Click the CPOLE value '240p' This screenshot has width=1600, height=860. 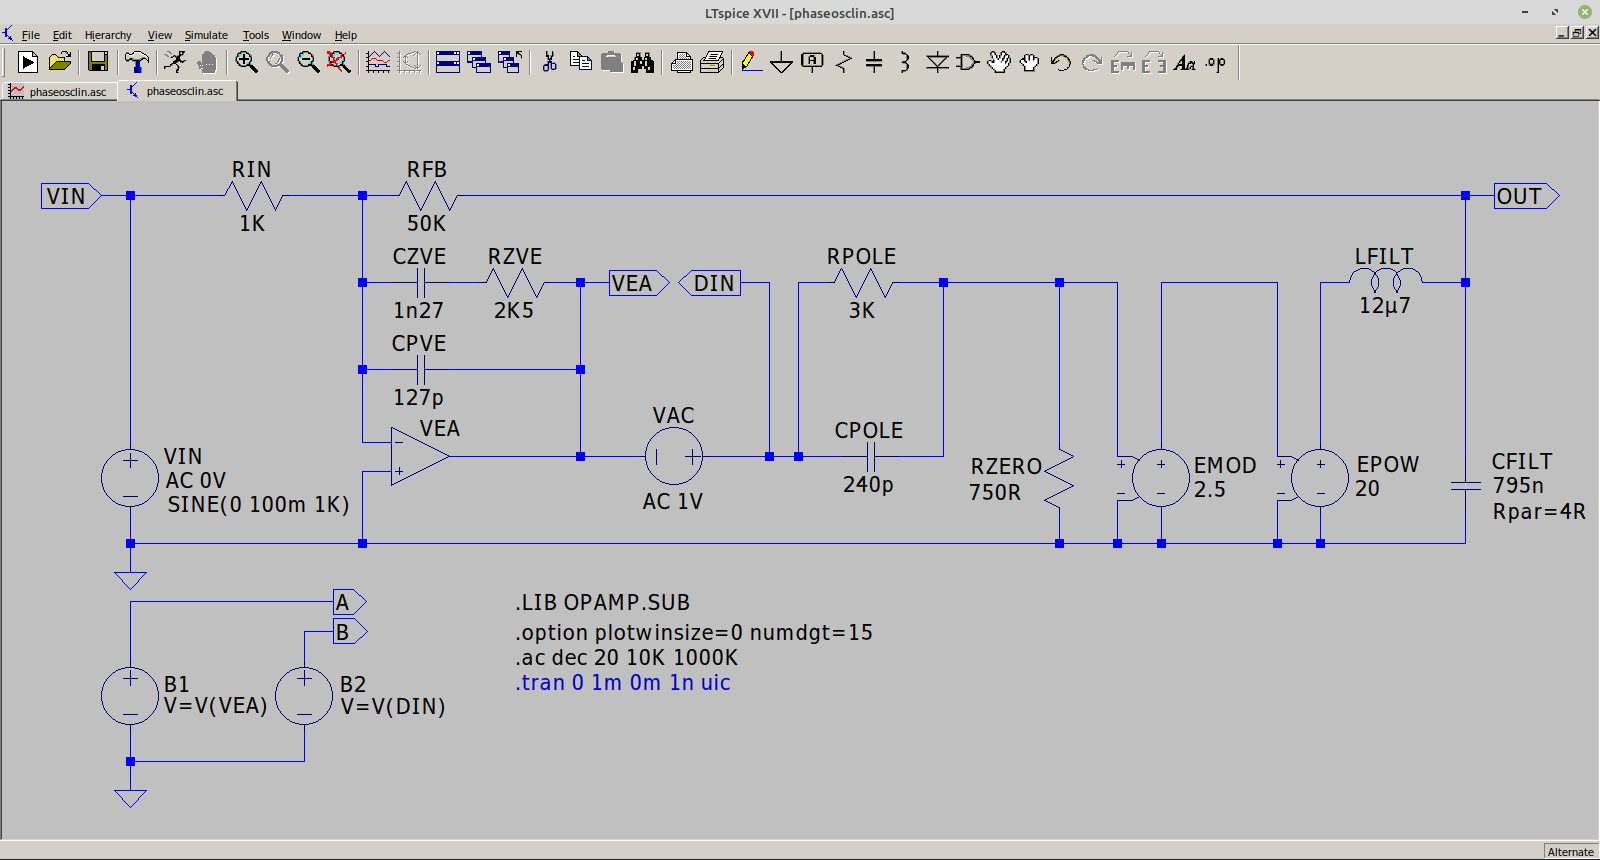click(868, 485)
